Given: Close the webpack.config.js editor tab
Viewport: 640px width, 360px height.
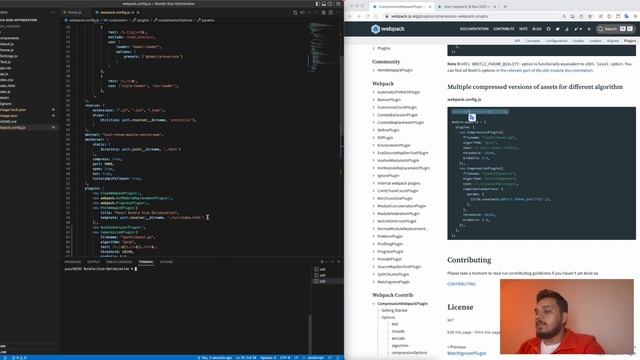Looking at the screenshot, I should click(138, 13).
